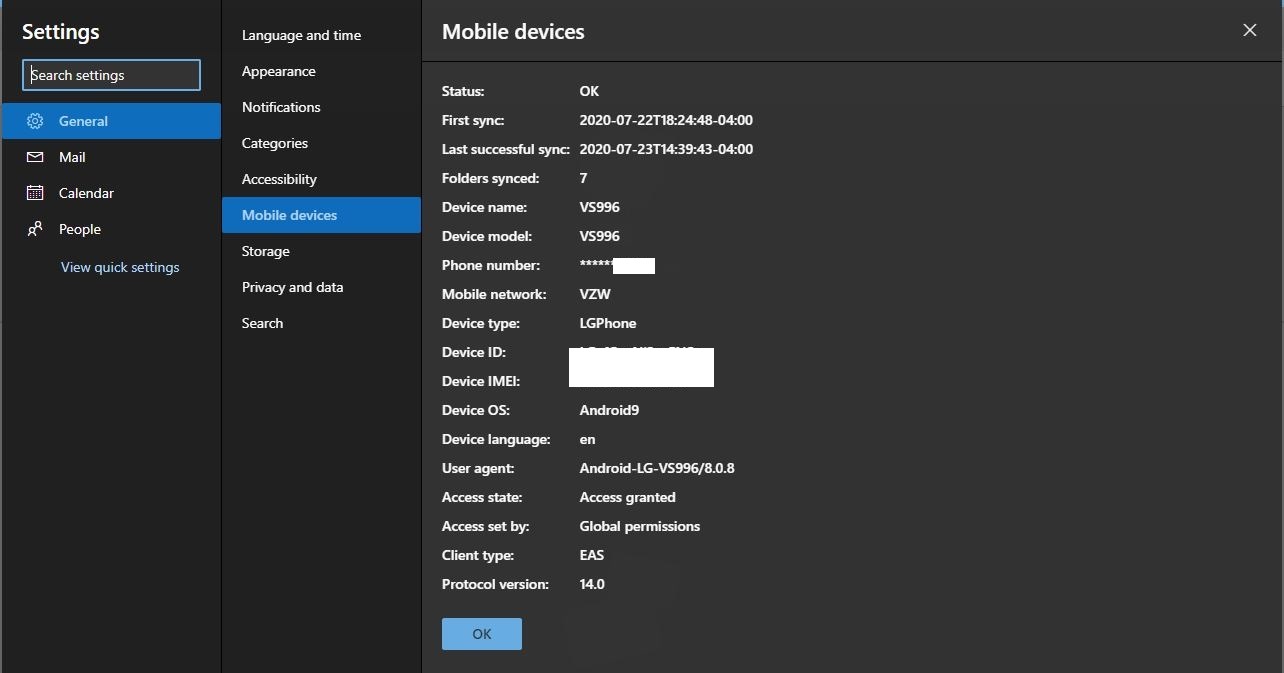Select the General settings section
The height and width of the screenshot is (673, 1284).
(x=111, y=121)
